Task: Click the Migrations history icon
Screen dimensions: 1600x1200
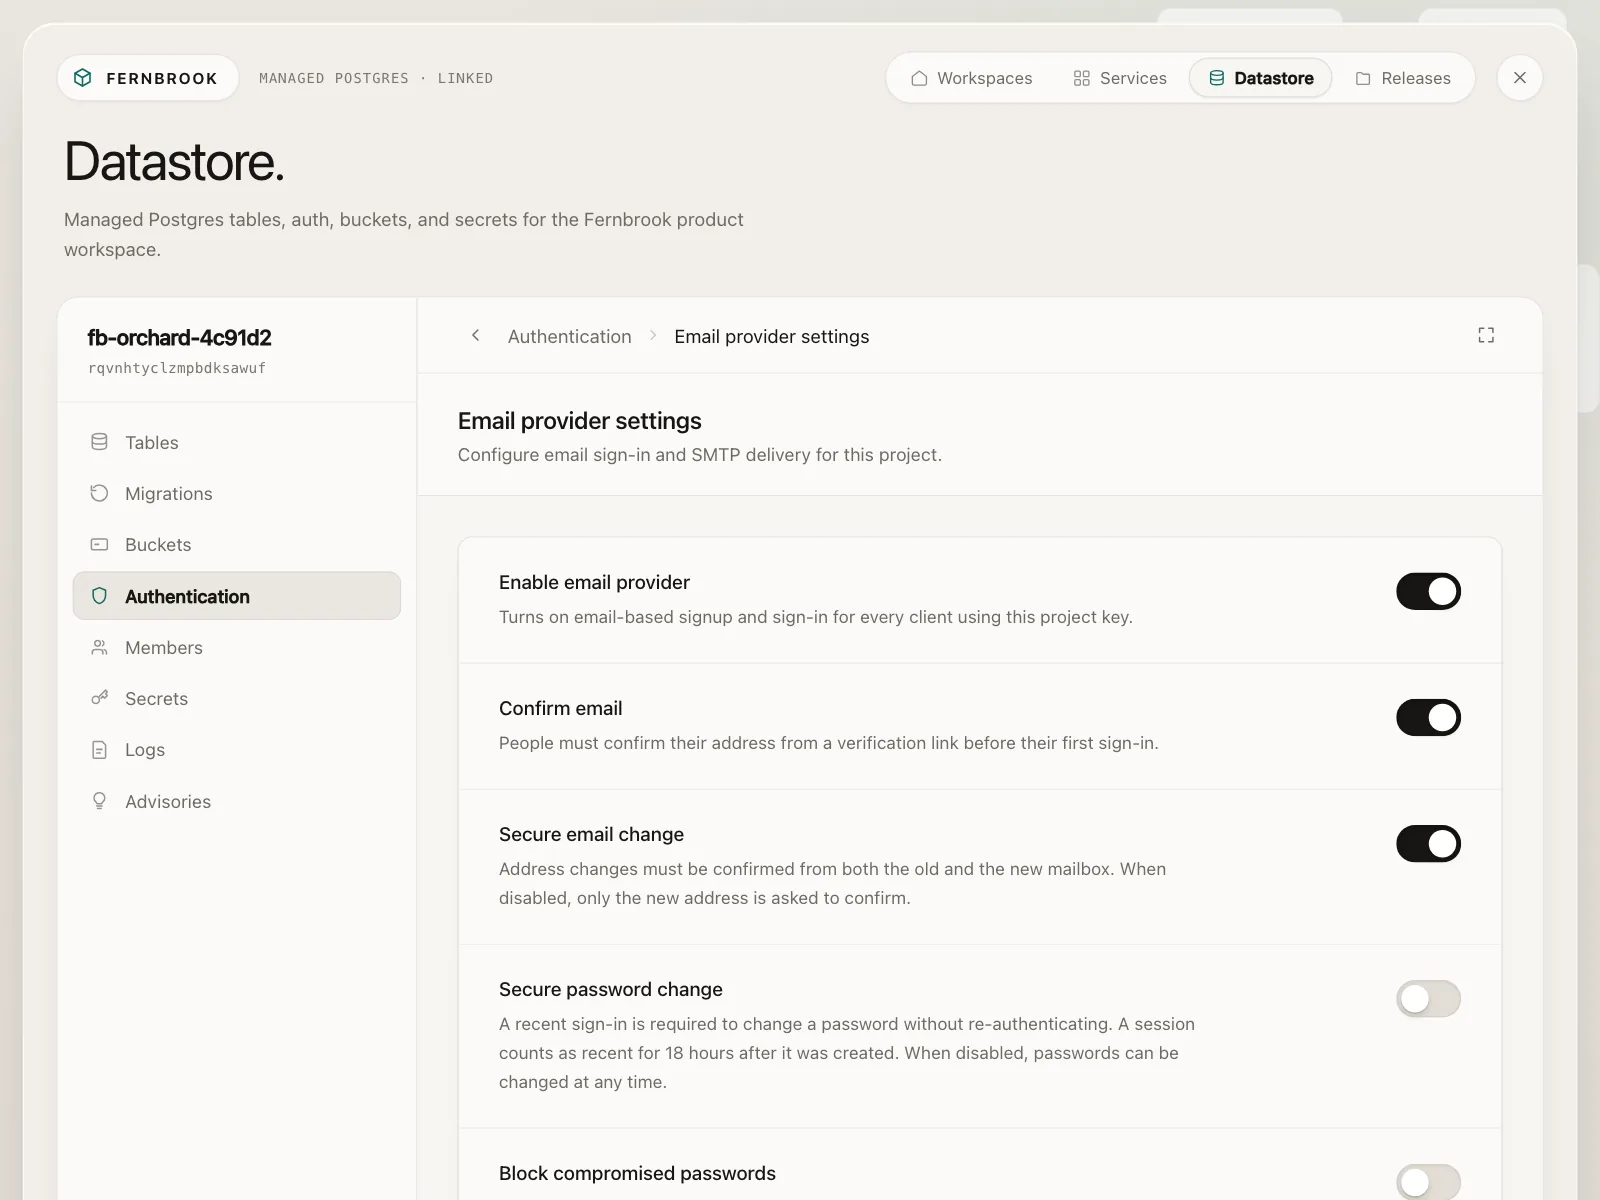Action: click(99, 493)
